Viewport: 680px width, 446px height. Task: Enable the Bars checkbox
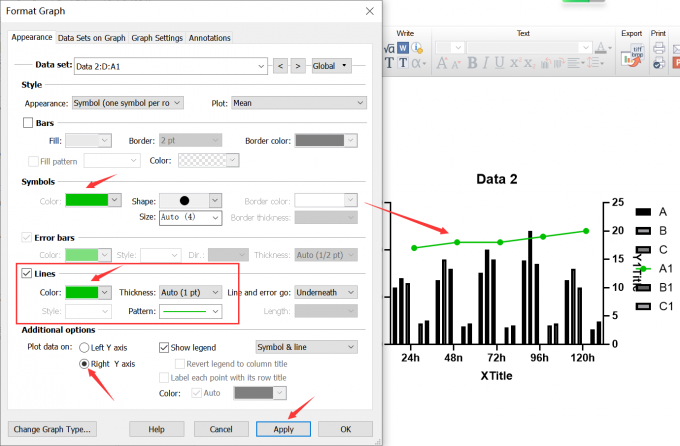[28, 123]
